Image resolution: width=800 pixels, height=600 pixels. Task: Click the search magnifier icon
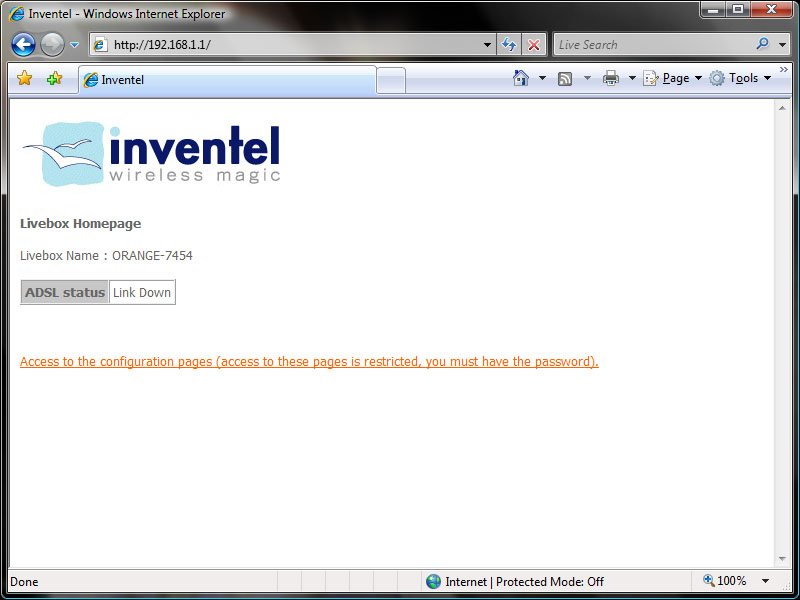click(763, 44)
